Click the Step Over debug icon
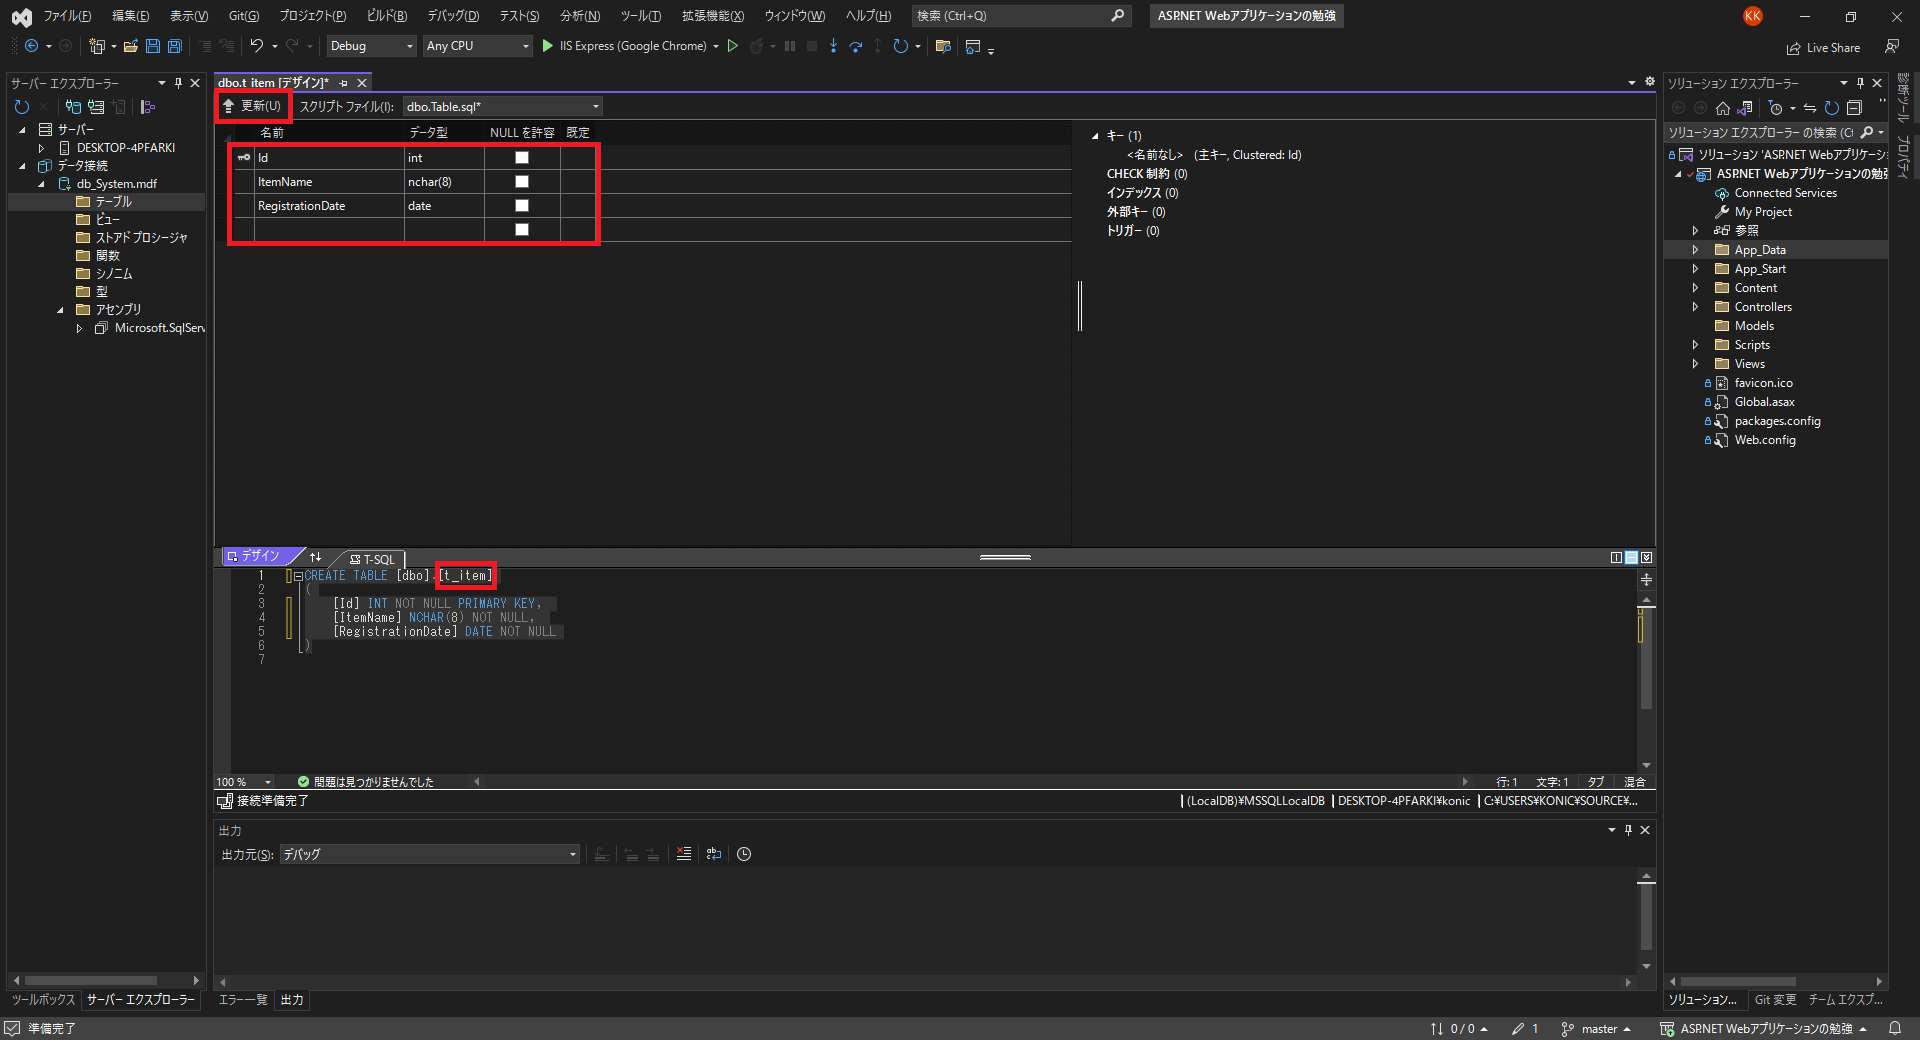 (855, 46)
